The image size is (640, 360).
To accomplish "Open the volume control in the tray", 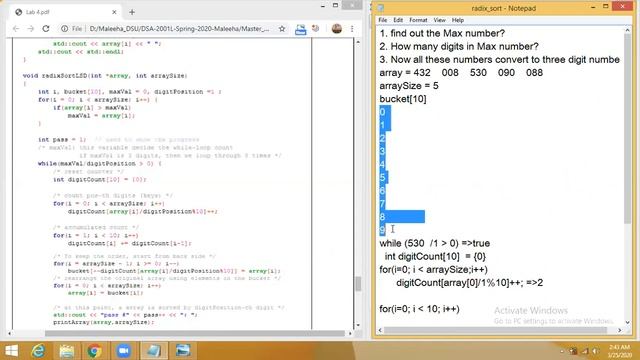I will [x=596, y=351].
